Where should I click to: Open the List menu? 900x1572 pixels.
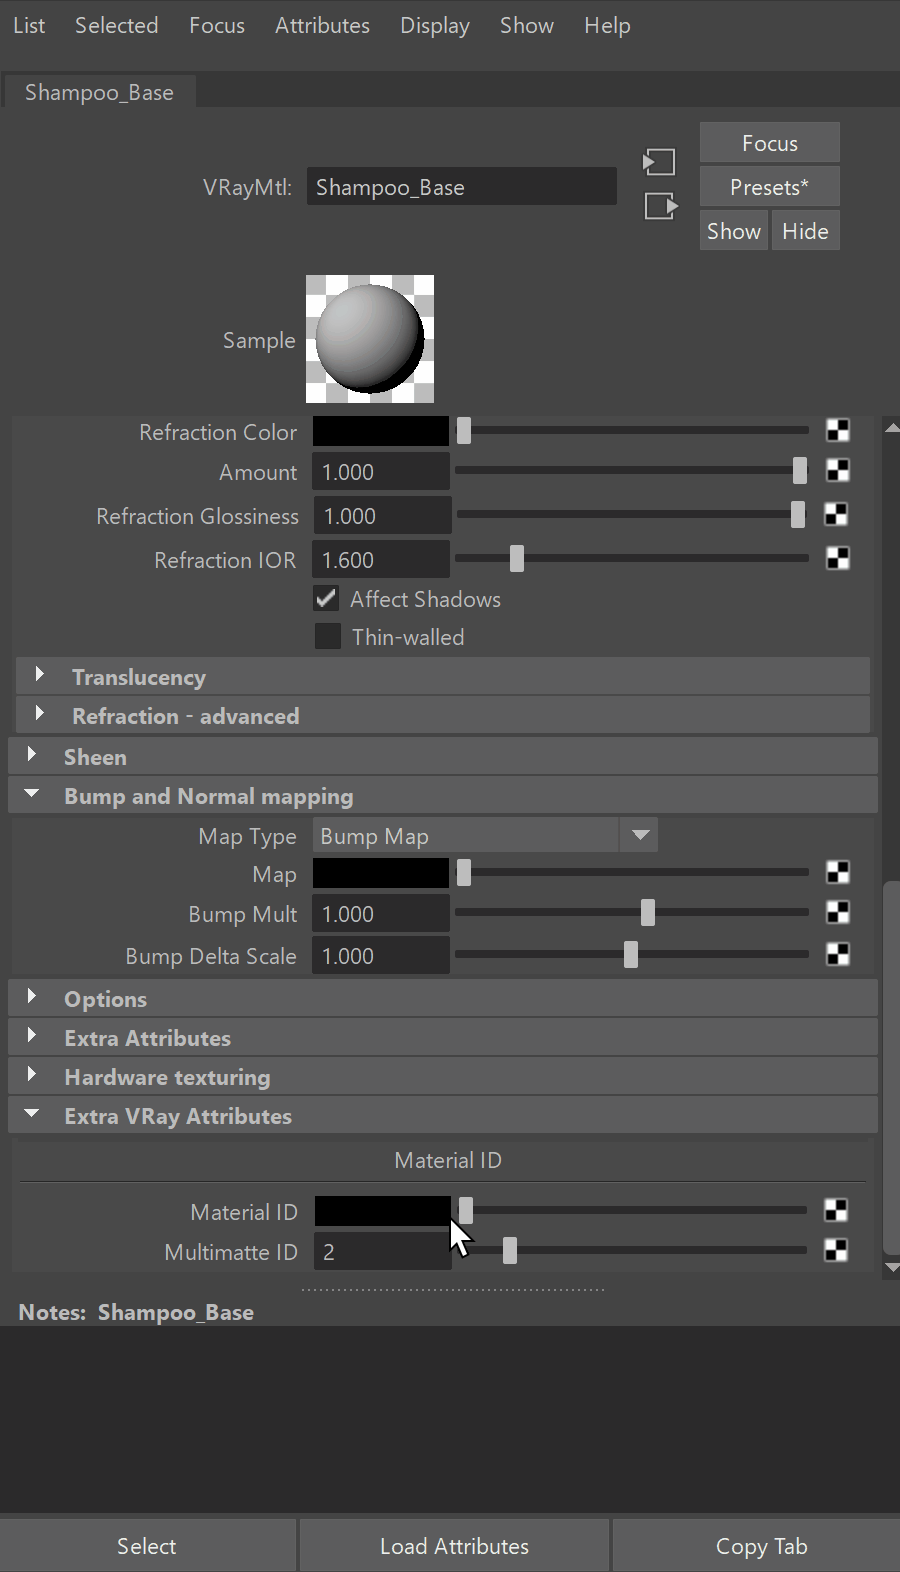click(29, 25)
